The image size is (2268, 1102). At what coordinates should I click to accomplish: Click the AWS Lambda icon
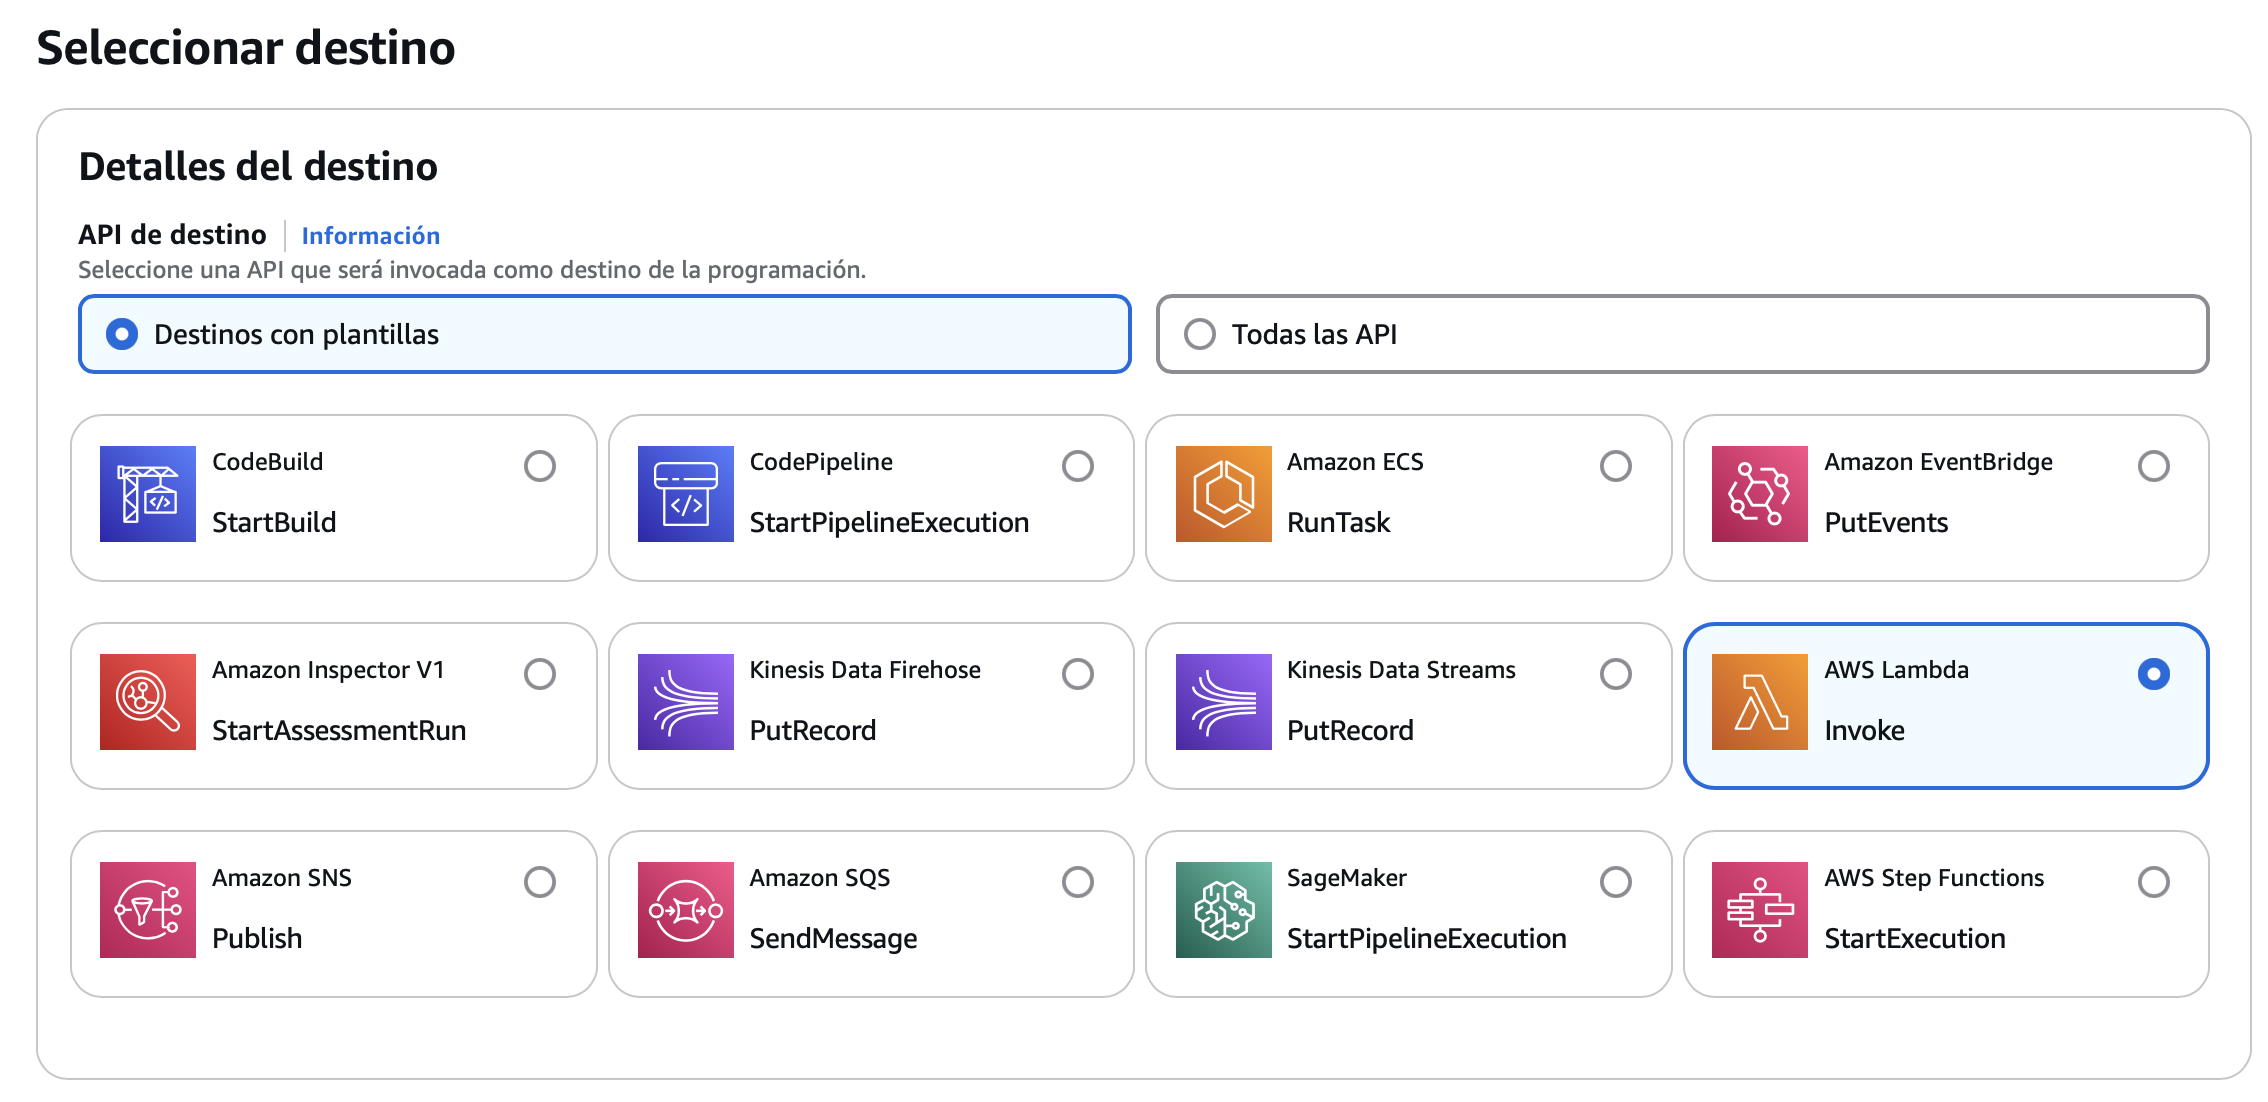pyautogui.click(x=1760, y=702)
